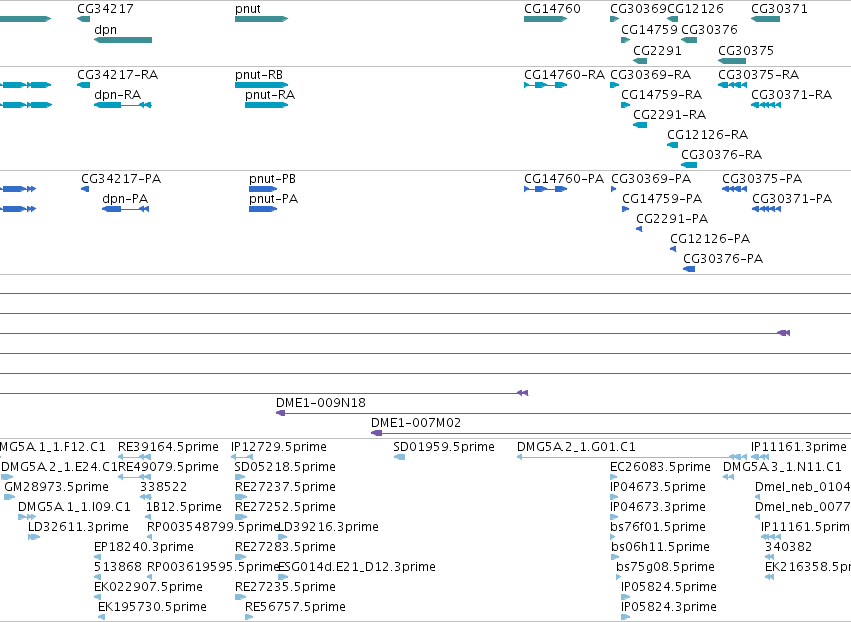Click the pnut-PA label
Viewport: 851px width, 622px height.
(x=274, y=199)
